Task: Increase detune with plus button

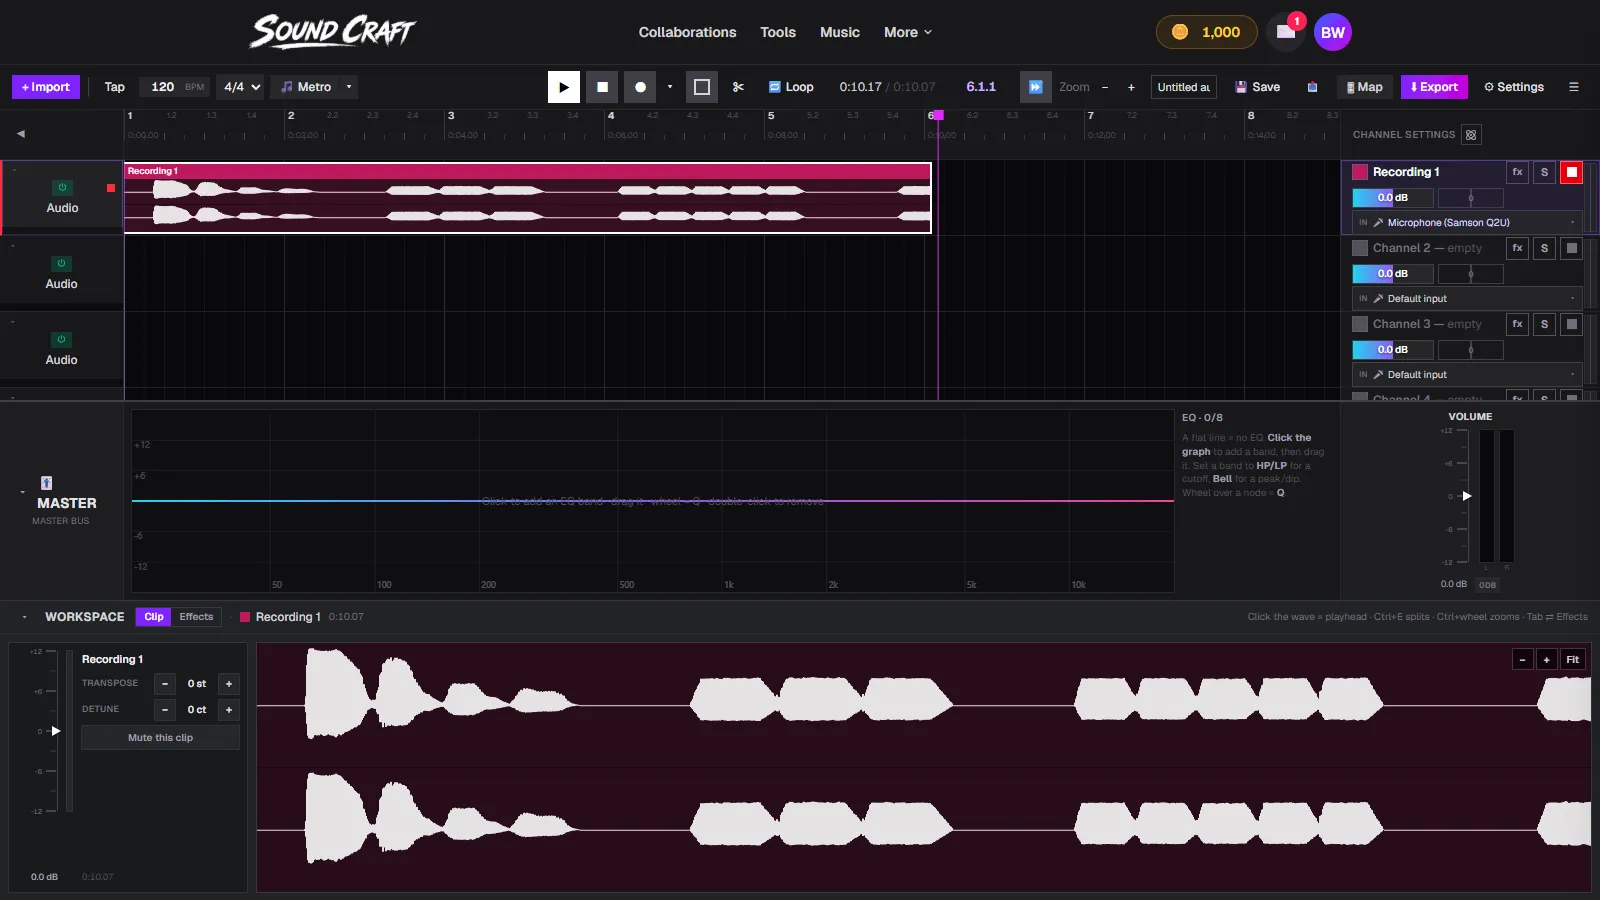Action: 229,710
